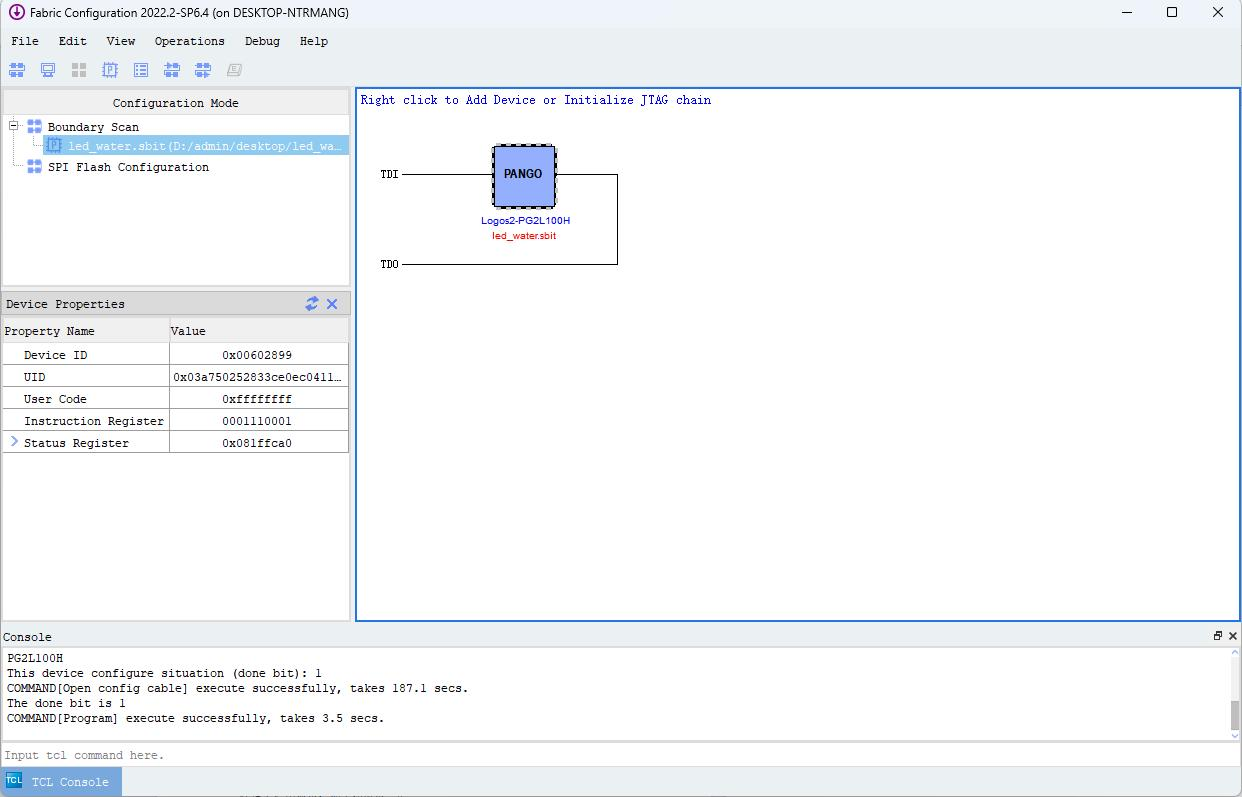Select the led_water.sbit tree item
The image size is (1242, 797).
click(x=206, y=146)
